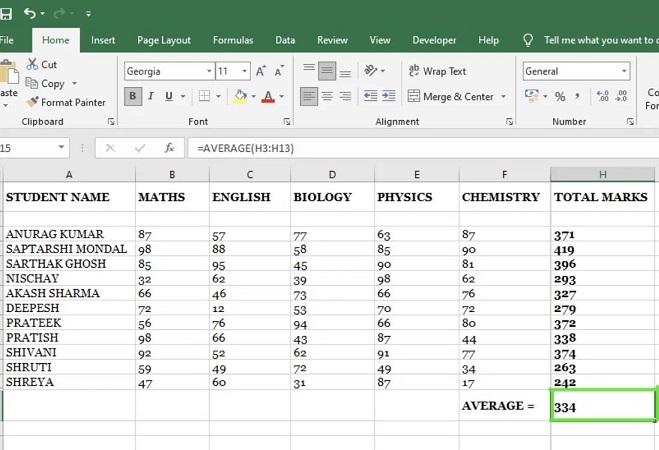Expand Font Color palette arrow
This screenshot has width=659, height=450.
pos(282,96)
